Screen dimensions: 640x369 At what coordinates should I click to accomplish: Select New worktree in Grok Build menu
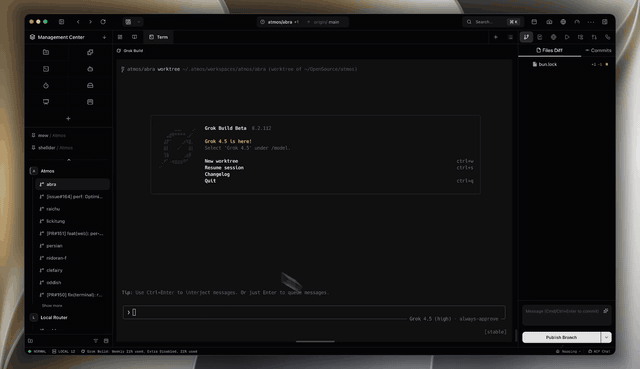[x=221, y=161]
